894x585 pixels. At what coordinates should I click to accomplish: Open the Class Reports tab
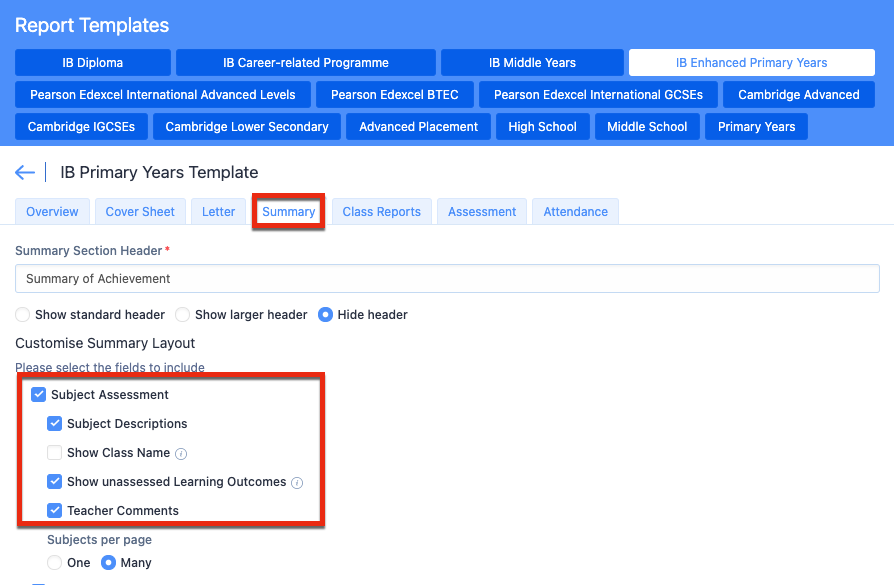click(381, 212)
